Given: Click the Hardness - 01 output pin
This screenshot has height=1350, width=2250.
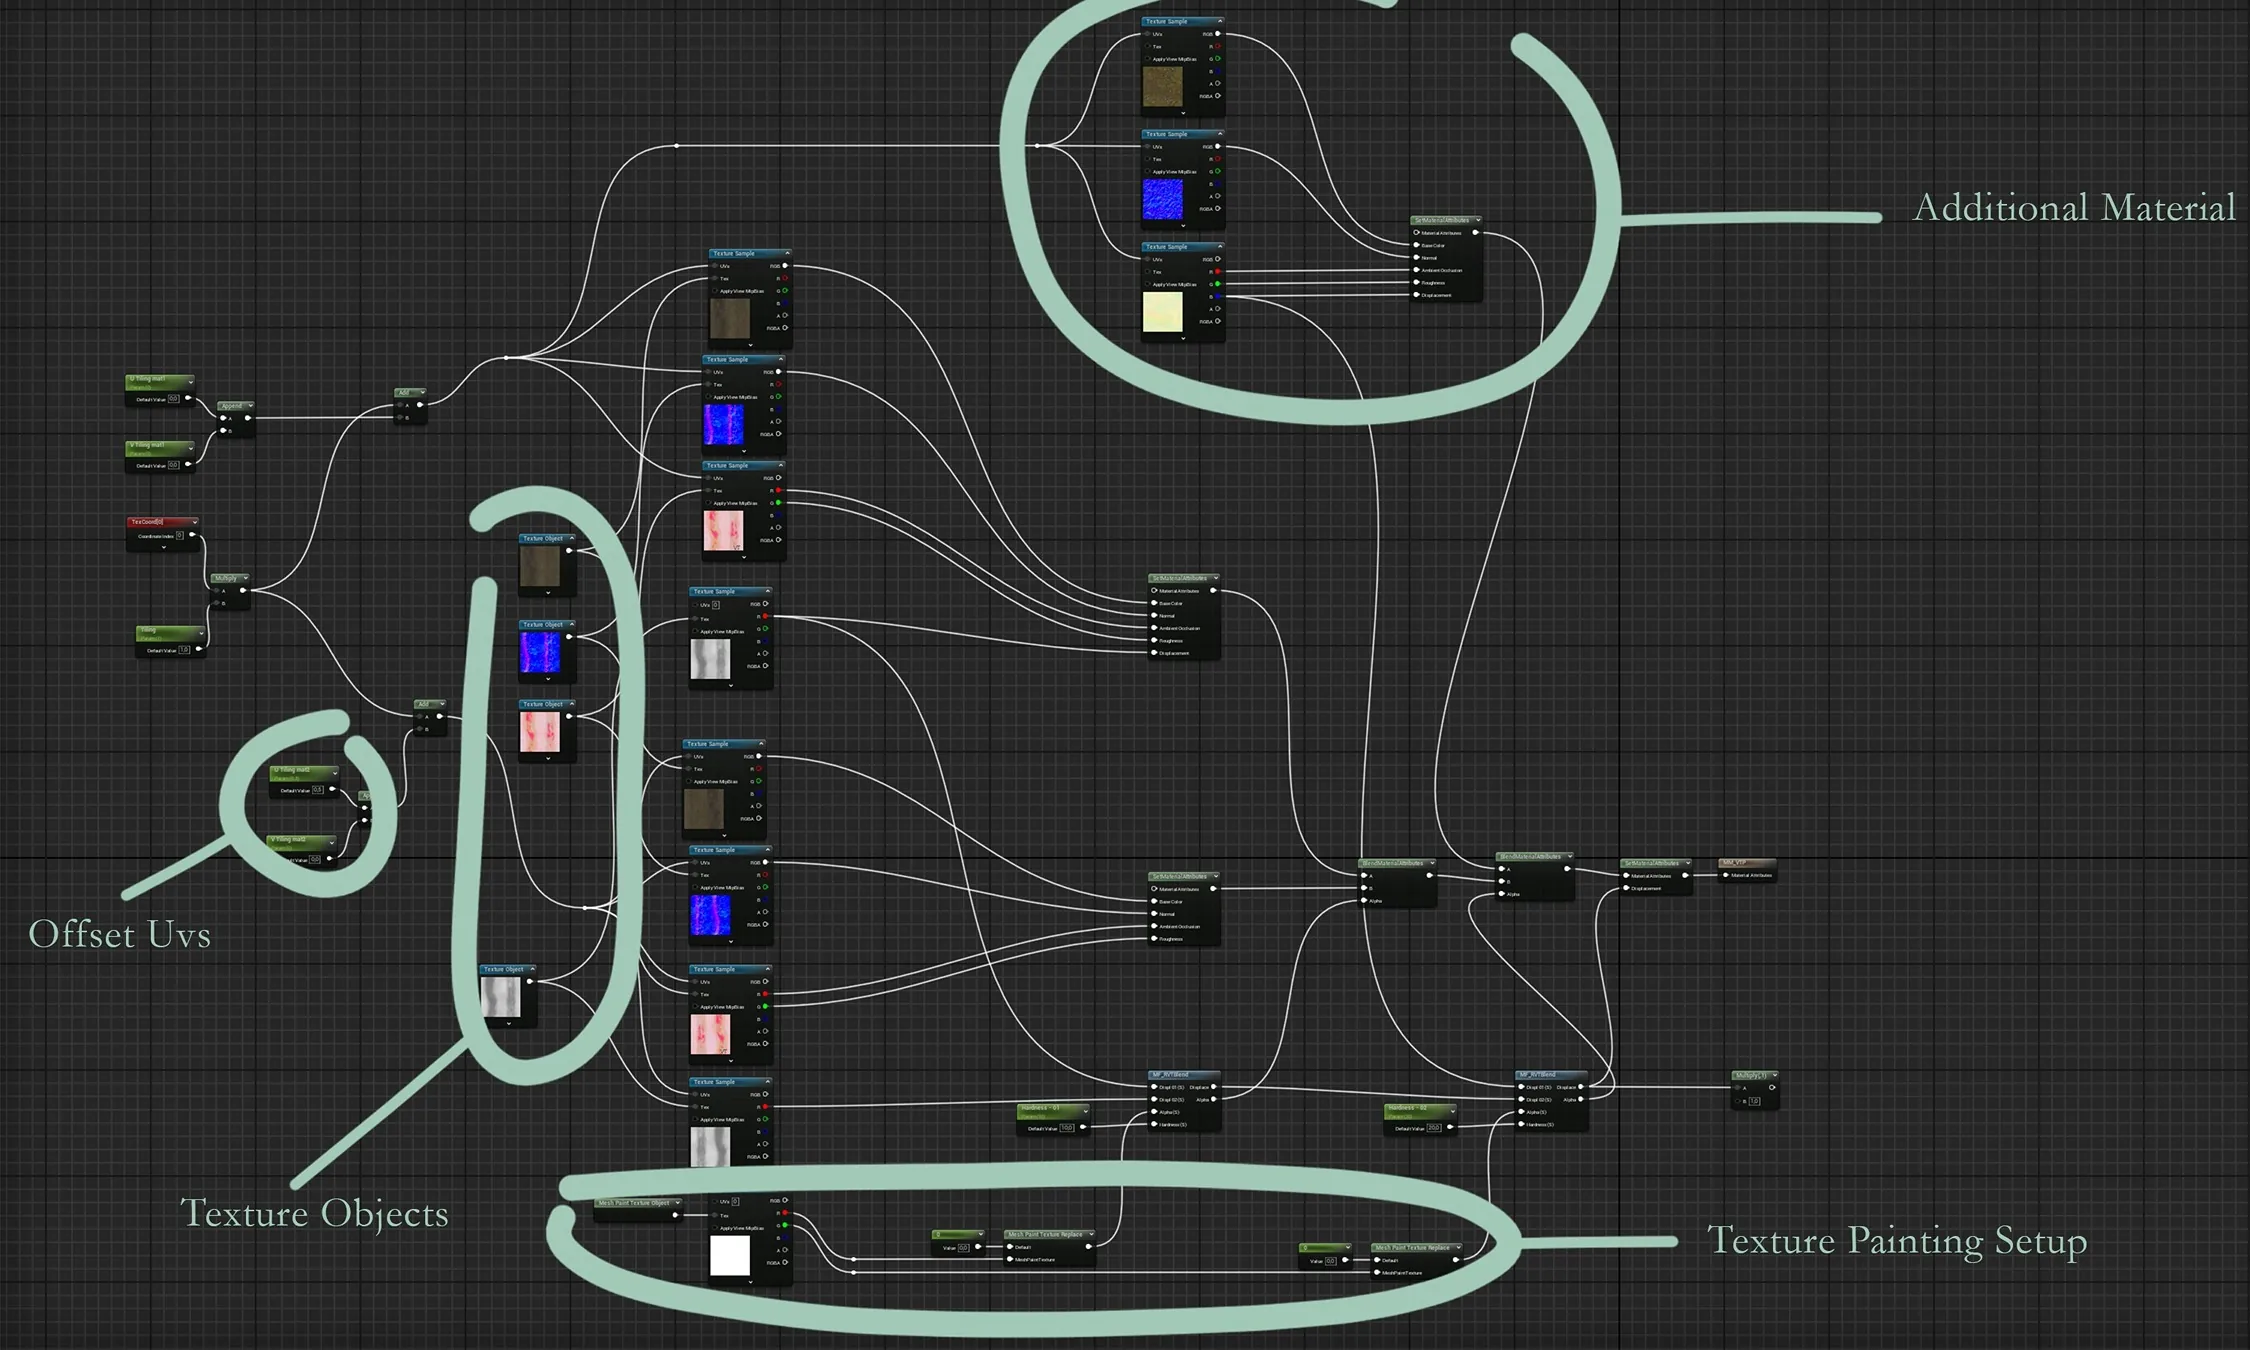Looking at the screenshot, I should tap(1083, 1127).
